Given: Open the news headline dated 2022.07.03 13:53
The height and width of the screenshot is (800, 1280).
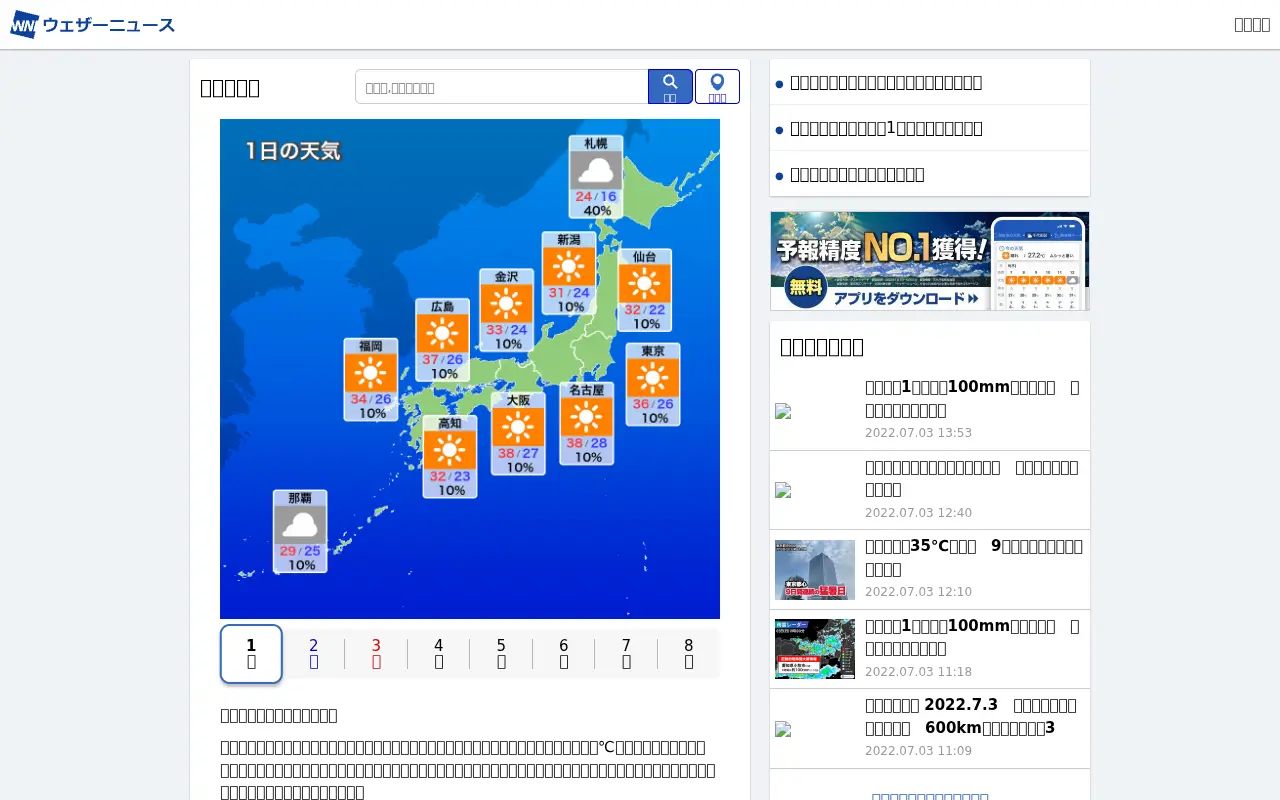Looking at the screenshot, I should coord(972,398).
